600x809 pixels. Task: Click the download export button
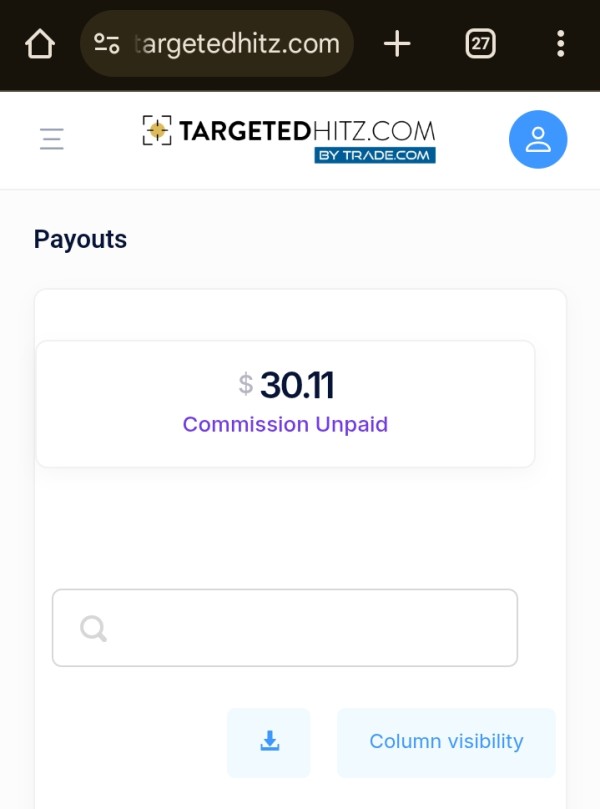click(269, 742)
